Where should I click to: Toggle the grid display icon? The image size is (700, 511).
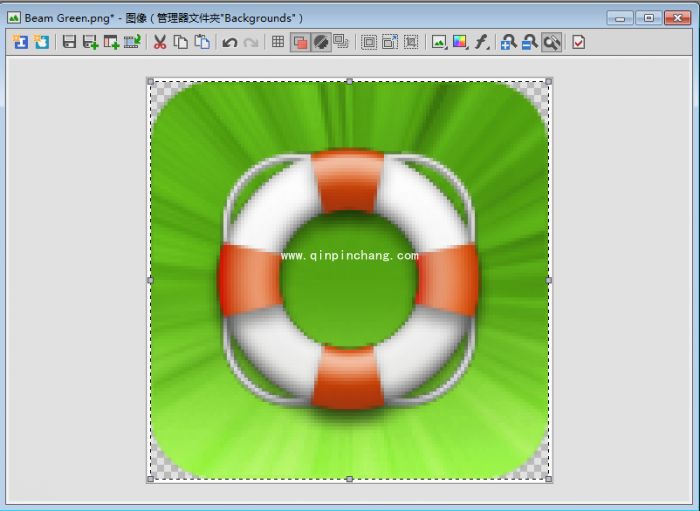pos(278,42)
